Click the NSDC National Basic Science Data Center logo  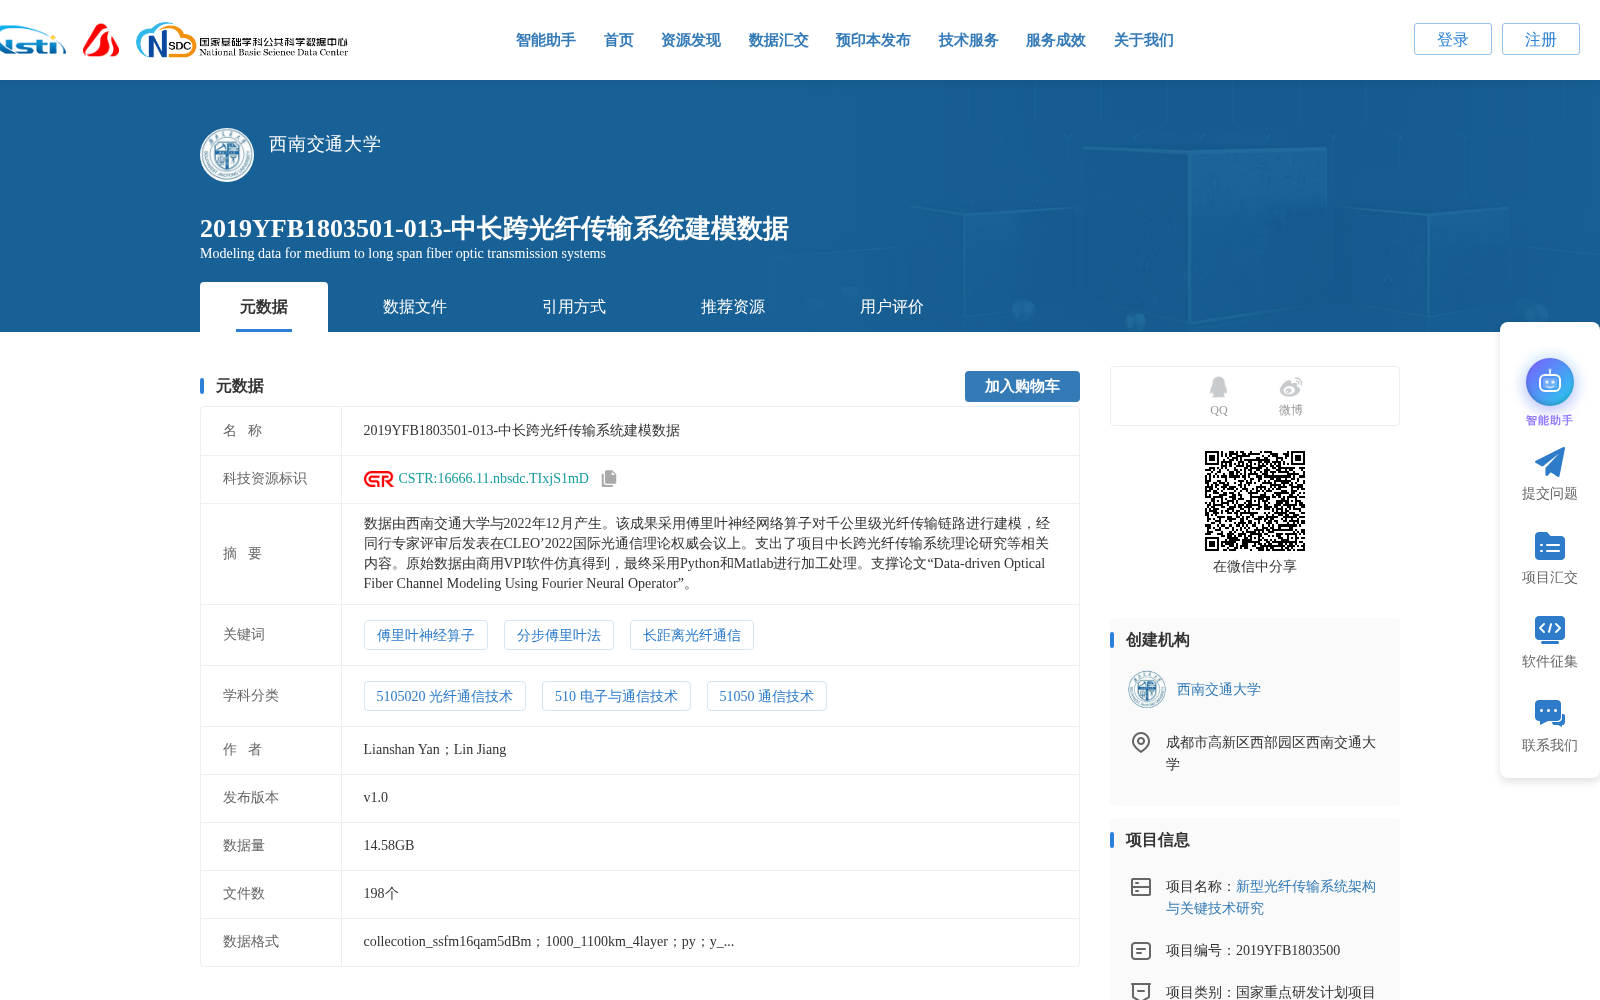pyautogui.click(x=242, y=41)
